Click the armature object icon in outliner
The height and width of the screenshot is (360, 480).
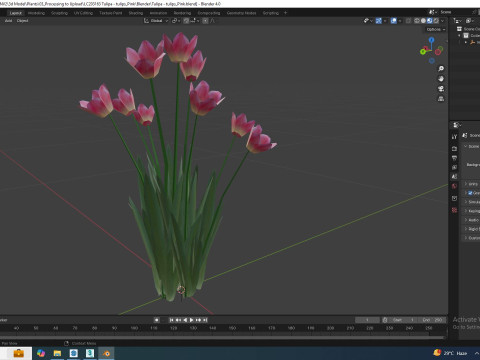pos(472,42)
